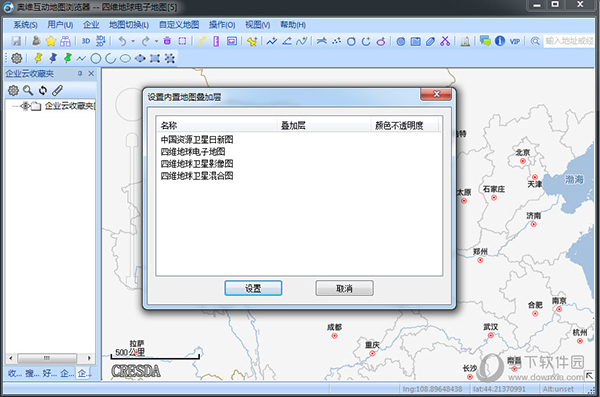This screenshot has height=397, width=600.
Task: Click the undo arrow icon
Action: point(122,41)
